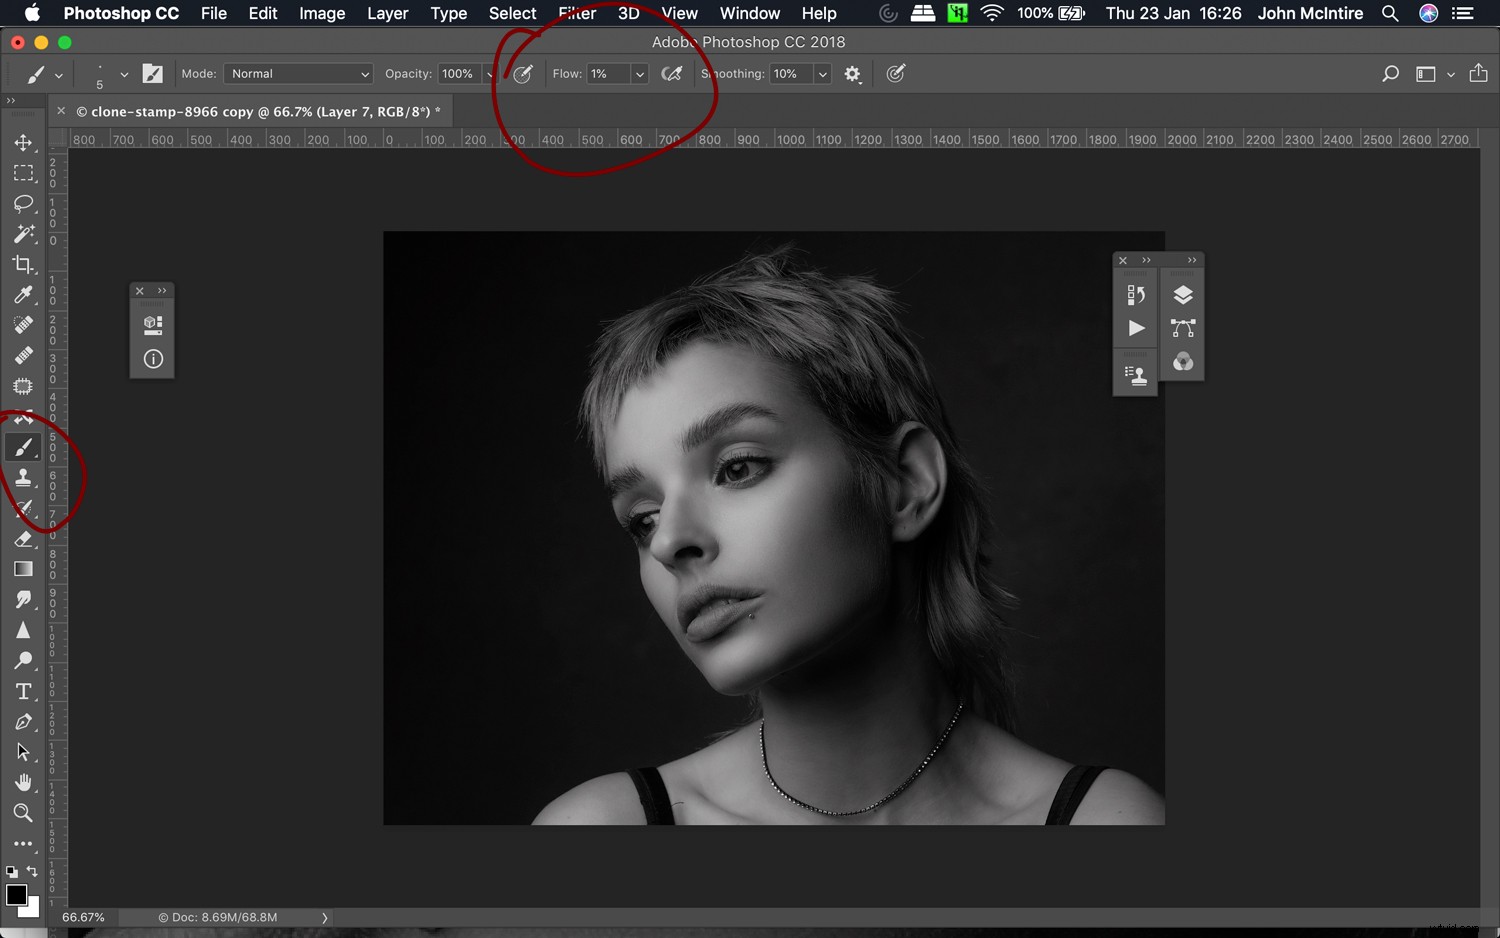Select the Horizontal Type tool
1500x938 pixels.
[24, 691]
